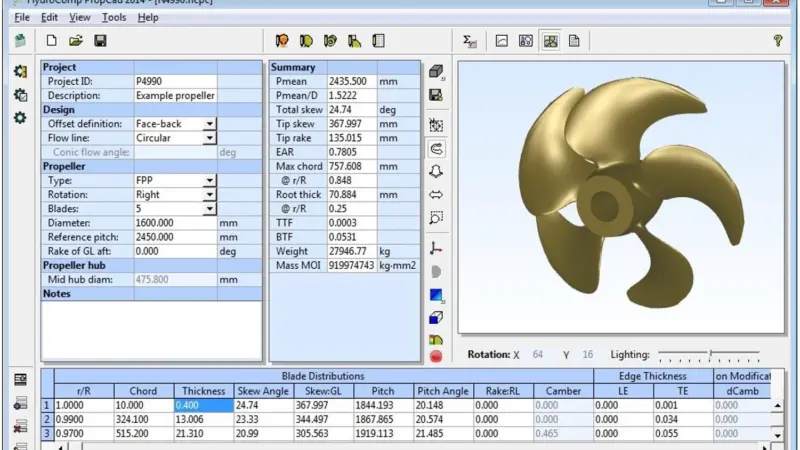Click the table scrollbar down arrow
This screenshot has width=800, height=450.
tap(777, 435)
